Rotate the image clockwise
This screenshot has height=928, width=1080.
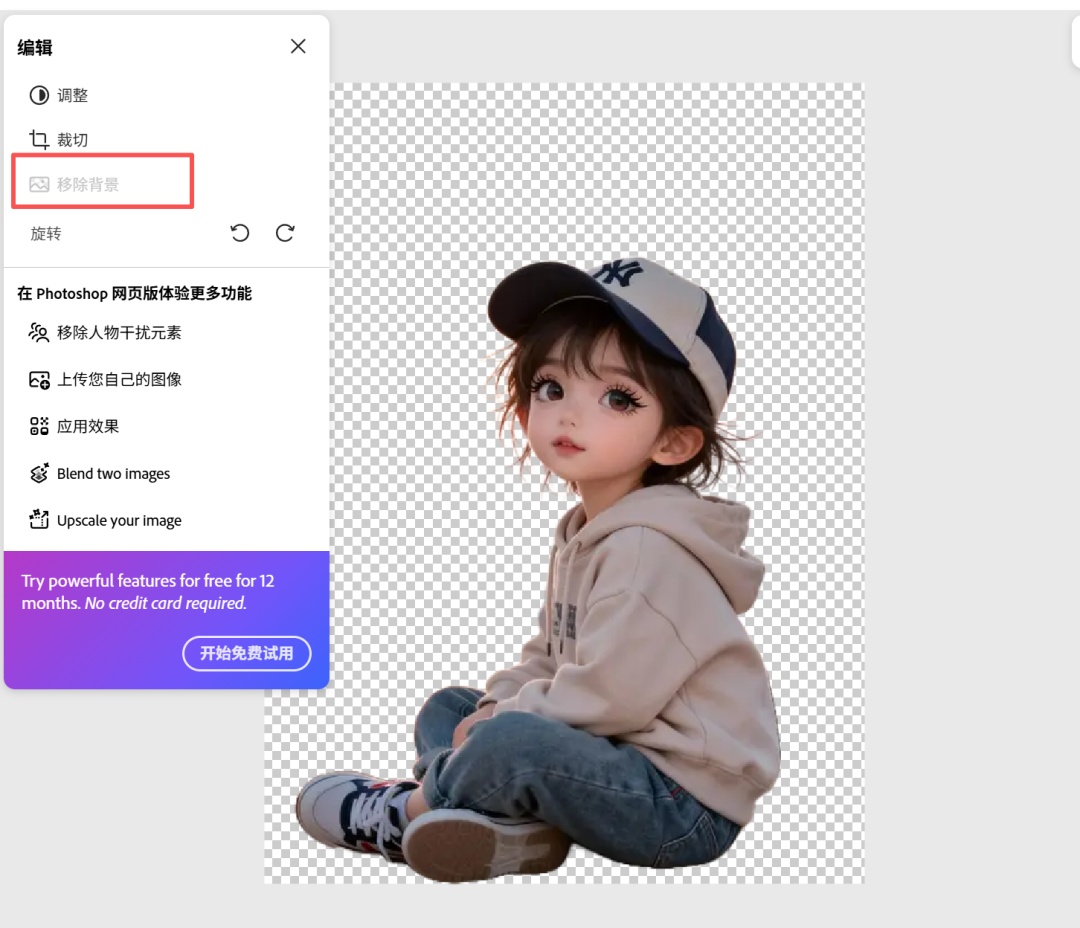tap(285, 233)
